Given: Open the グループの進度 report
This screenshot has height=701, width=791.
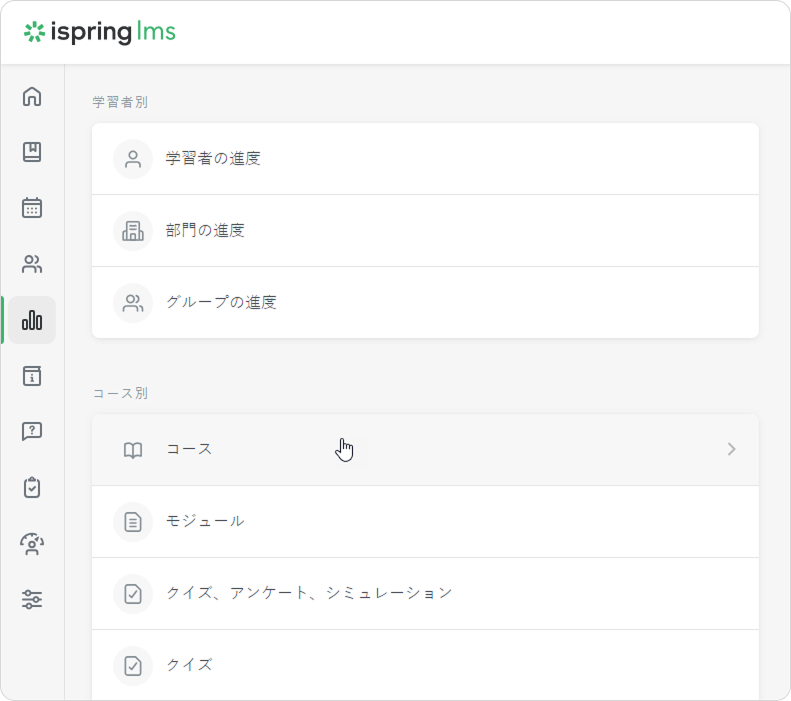Looking at the screenshot, I should click(221, 303).
